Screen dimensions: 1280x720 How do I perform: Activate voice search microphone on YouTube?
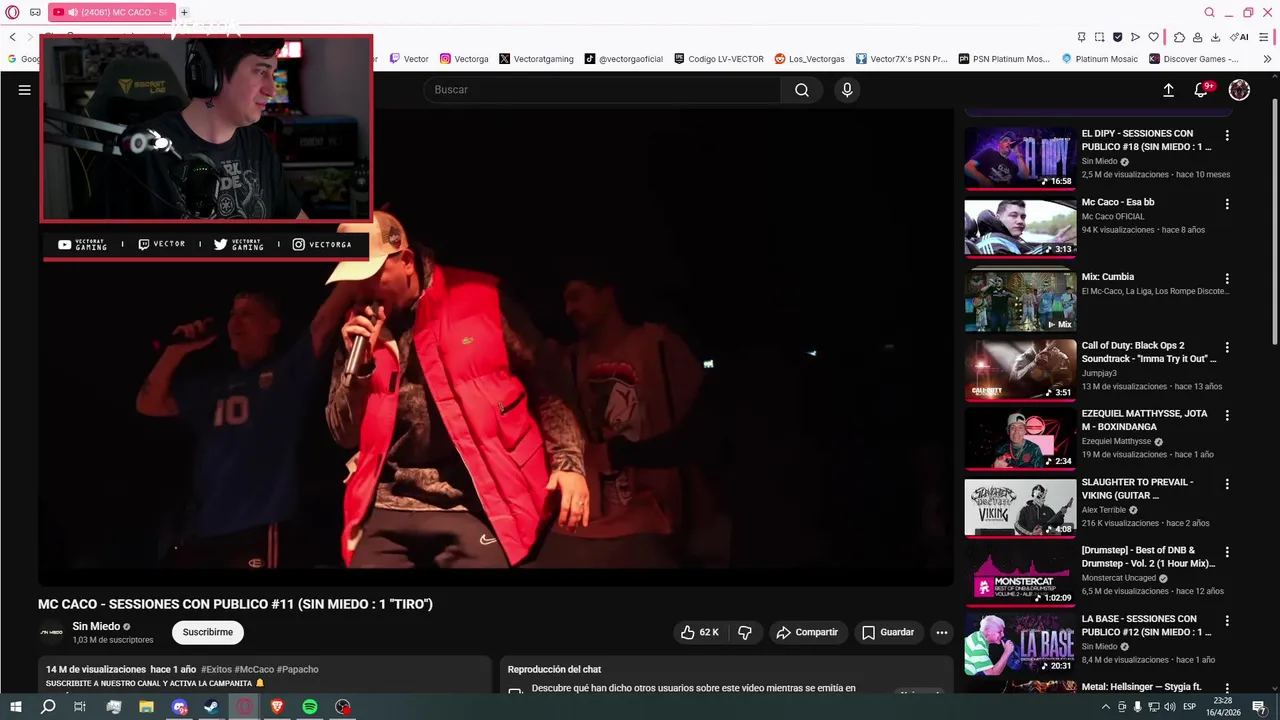[847, 90]
